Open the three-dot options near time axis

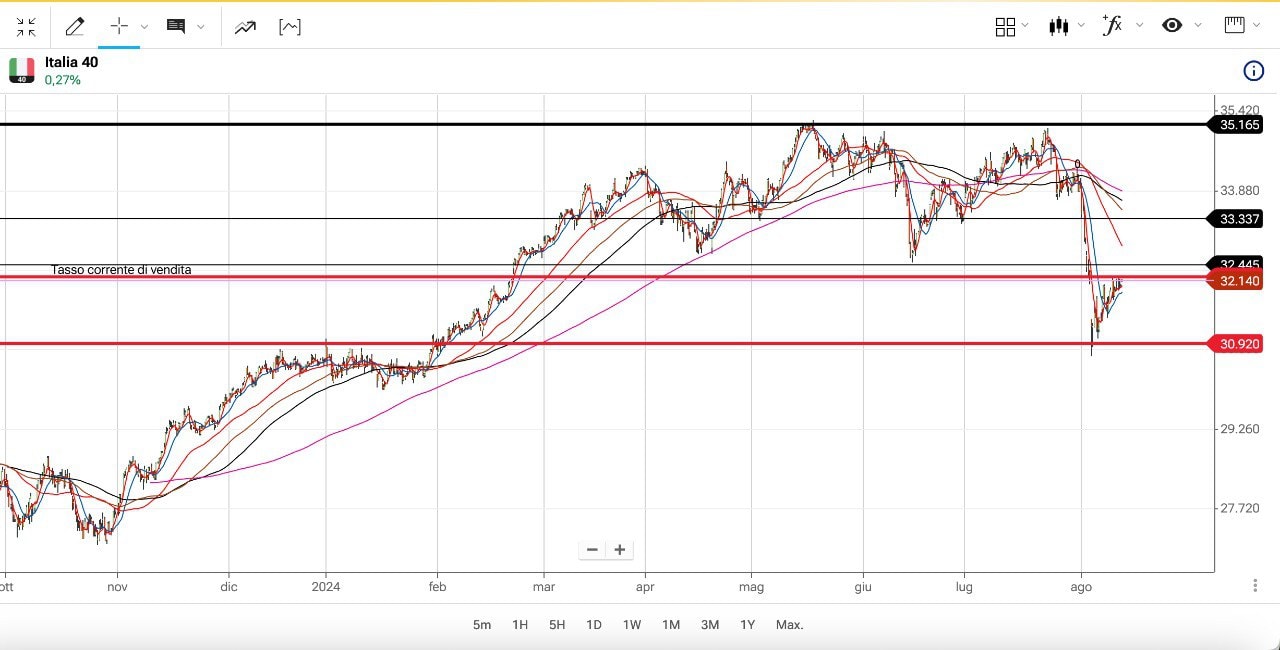click(x=1255, y=585)
